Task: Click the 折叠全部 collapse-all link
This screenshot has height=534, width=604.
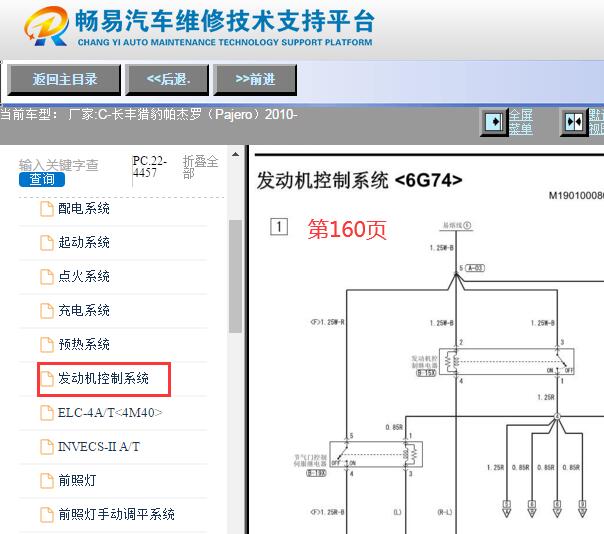Action: 200,166
